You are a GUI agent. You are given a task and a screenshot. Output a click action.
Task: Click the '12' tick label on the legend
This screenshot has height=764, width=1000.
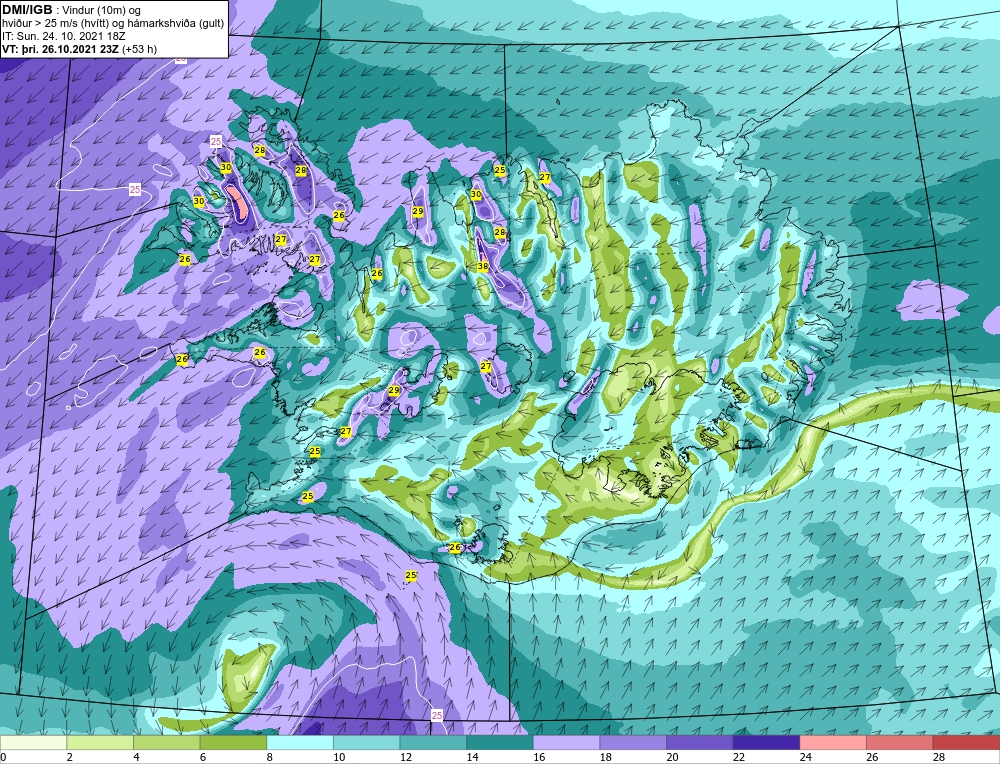(406, 757)
